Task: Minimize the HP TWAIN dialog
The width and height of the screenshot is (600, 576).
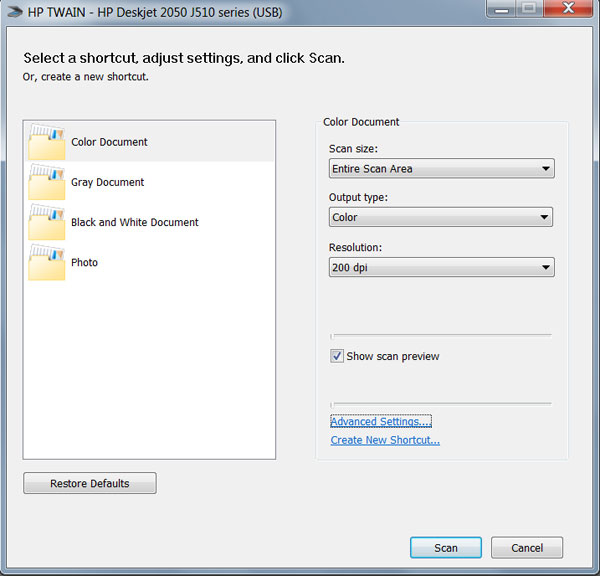Action: click(x=501, y=8)
